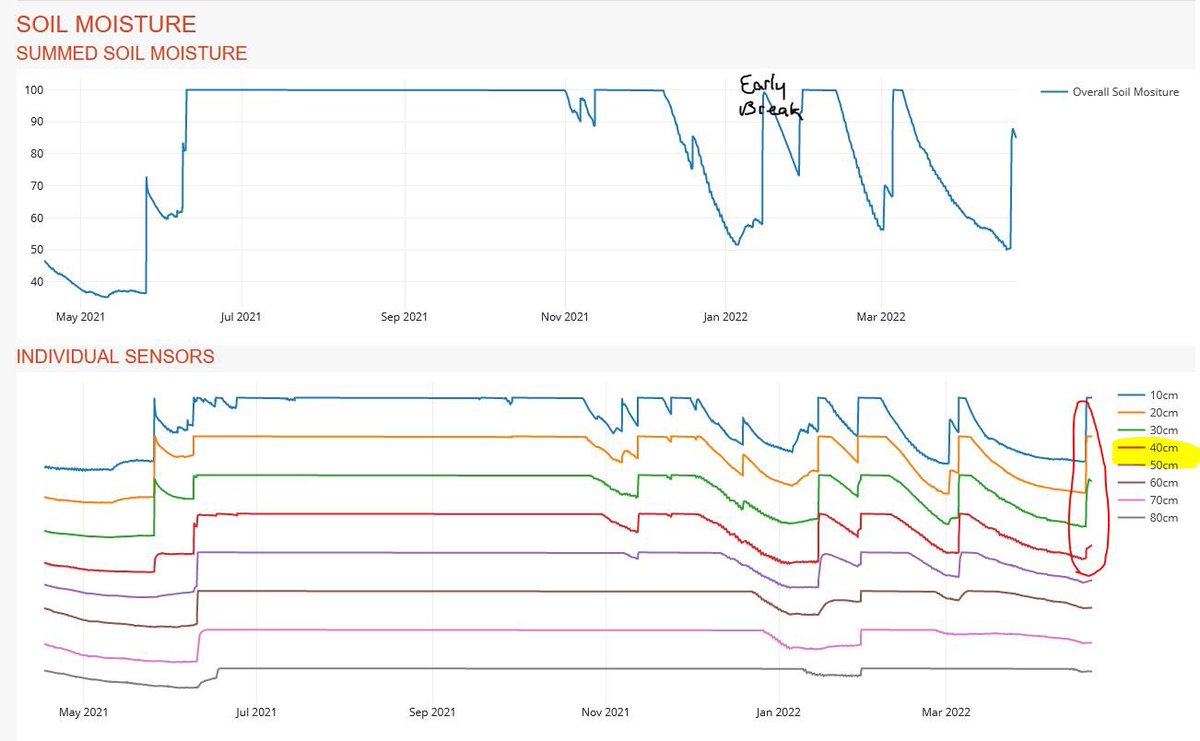Toggle the 80cm sensor legend entry

(x=1149, y=518)
